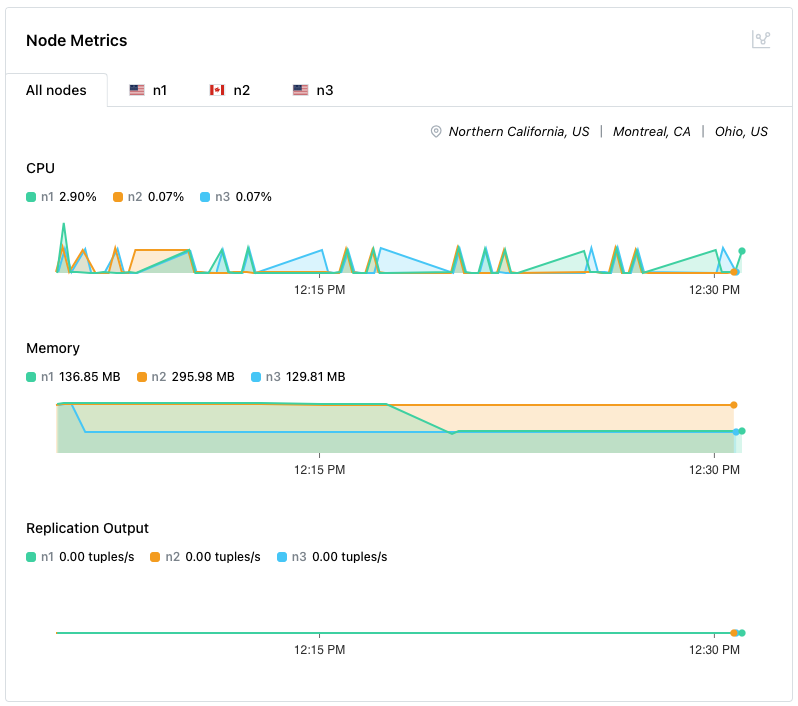Click the n1 2.90% CPU value
Viewport: 798px width, 706px height.
coord(77,197)
